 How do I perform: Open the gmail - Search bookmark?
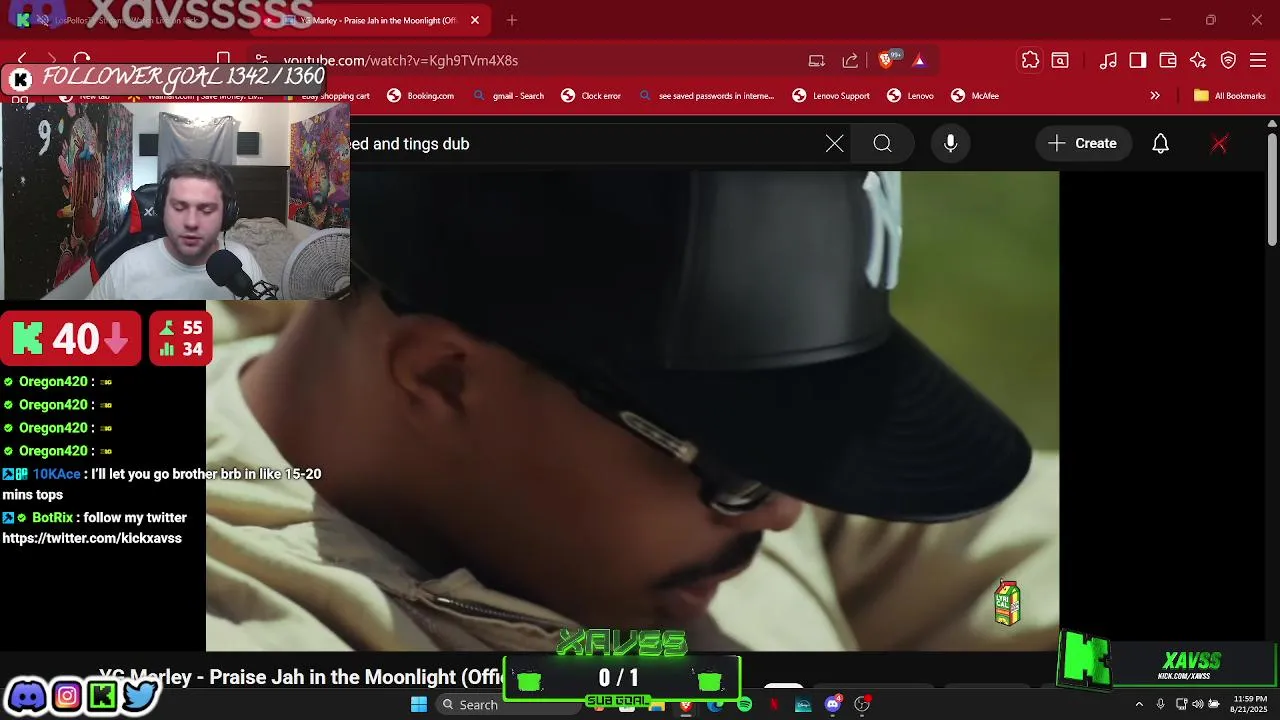pos(508,96)
